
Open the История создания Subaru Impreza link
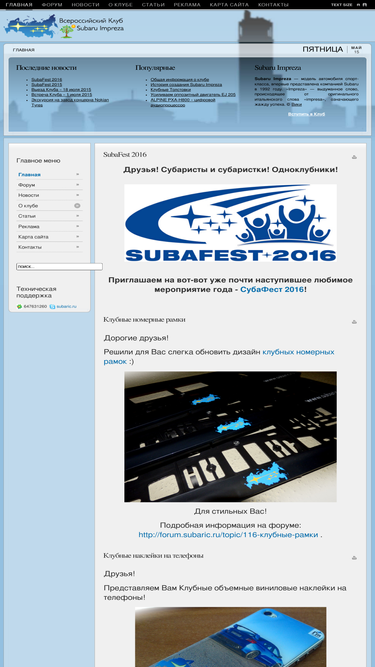click(x=186, y=85)
